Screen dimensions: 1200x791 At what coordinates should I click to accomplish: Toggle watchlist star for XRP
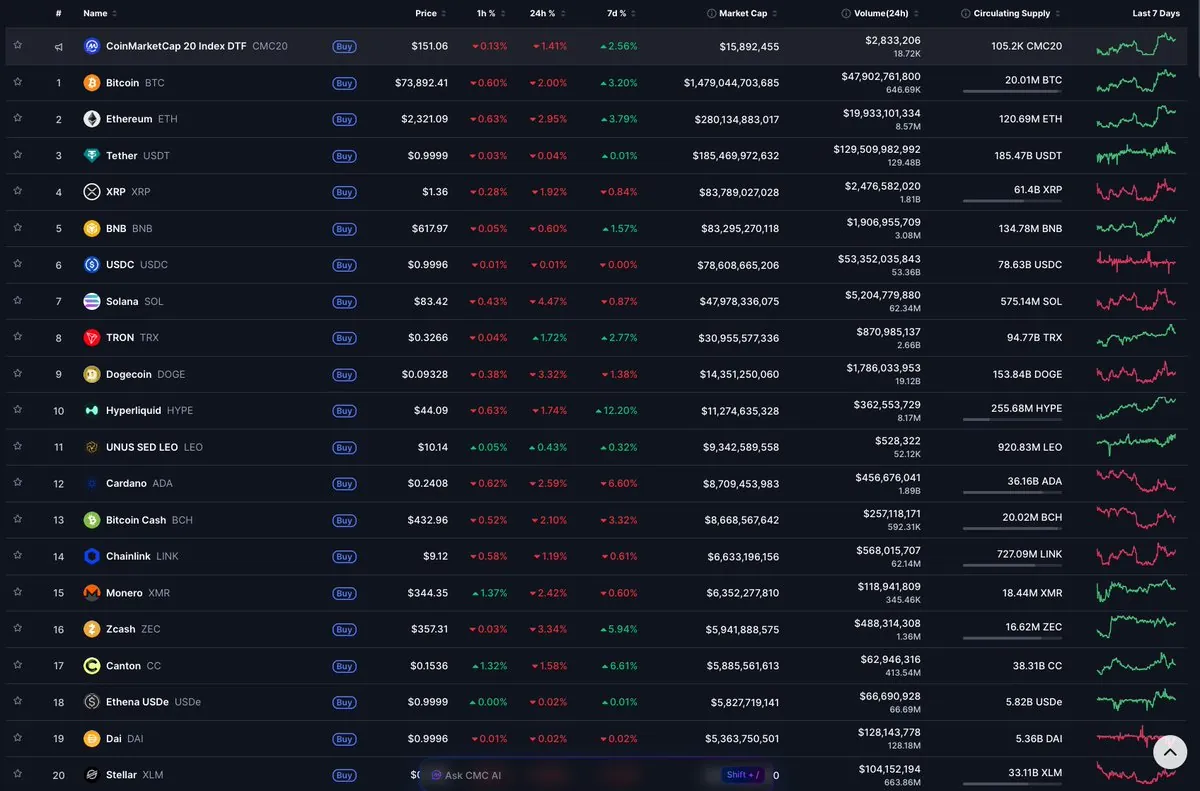(18, 191)
